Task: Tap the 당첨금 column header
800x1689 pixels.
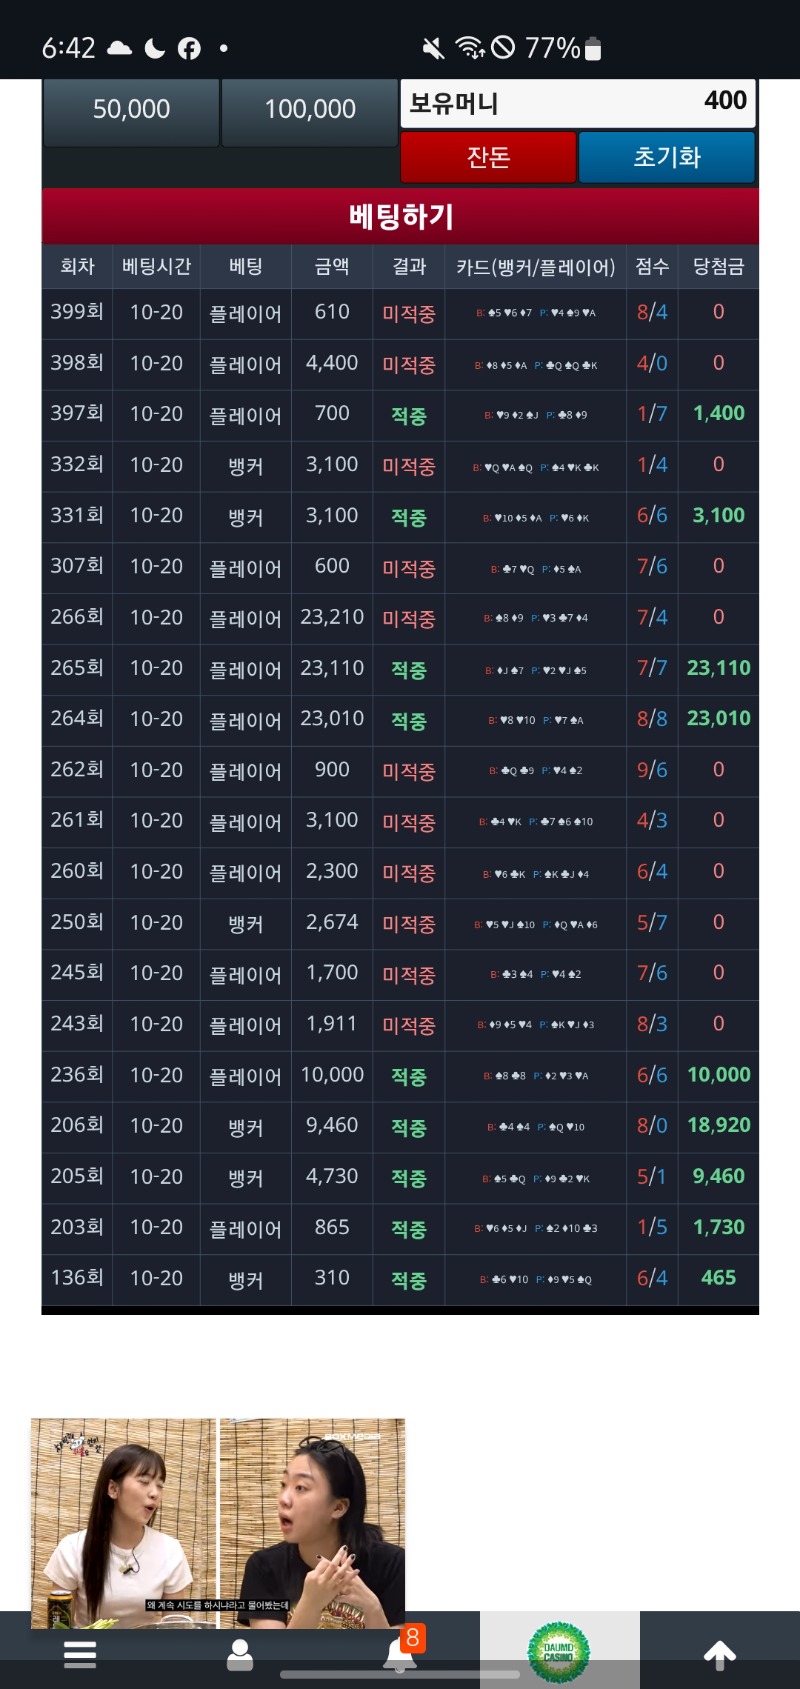Action: (x=718, y=267)
